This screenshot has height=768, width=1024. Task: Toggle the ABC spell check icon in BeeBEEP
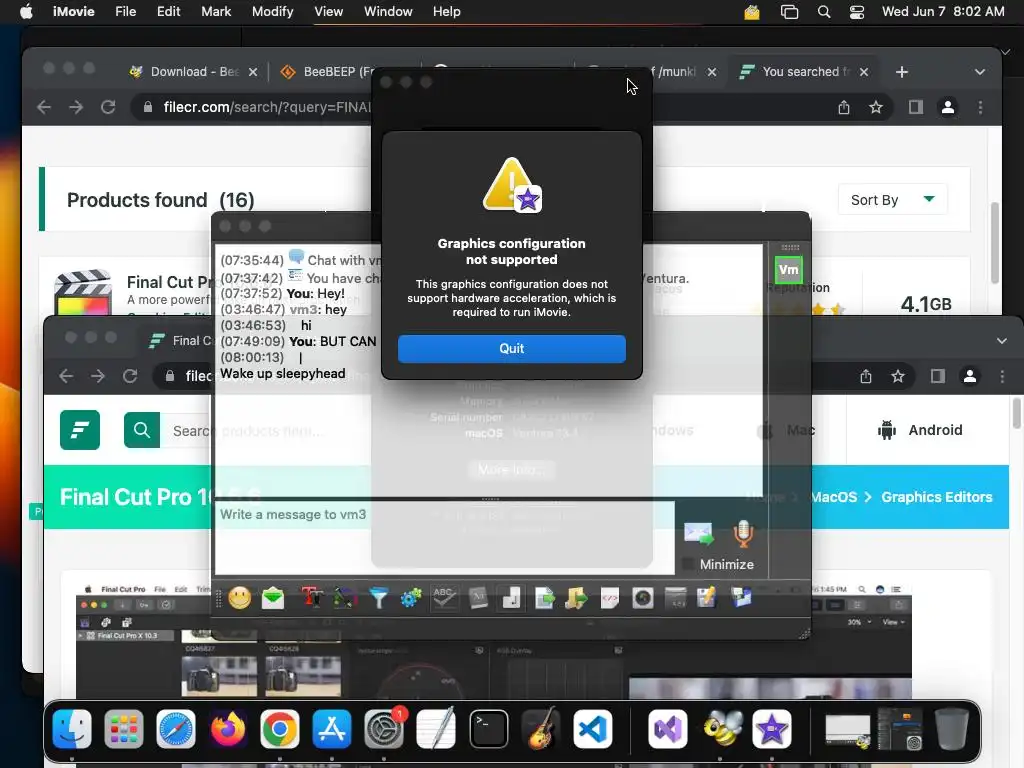pos(444,598)
